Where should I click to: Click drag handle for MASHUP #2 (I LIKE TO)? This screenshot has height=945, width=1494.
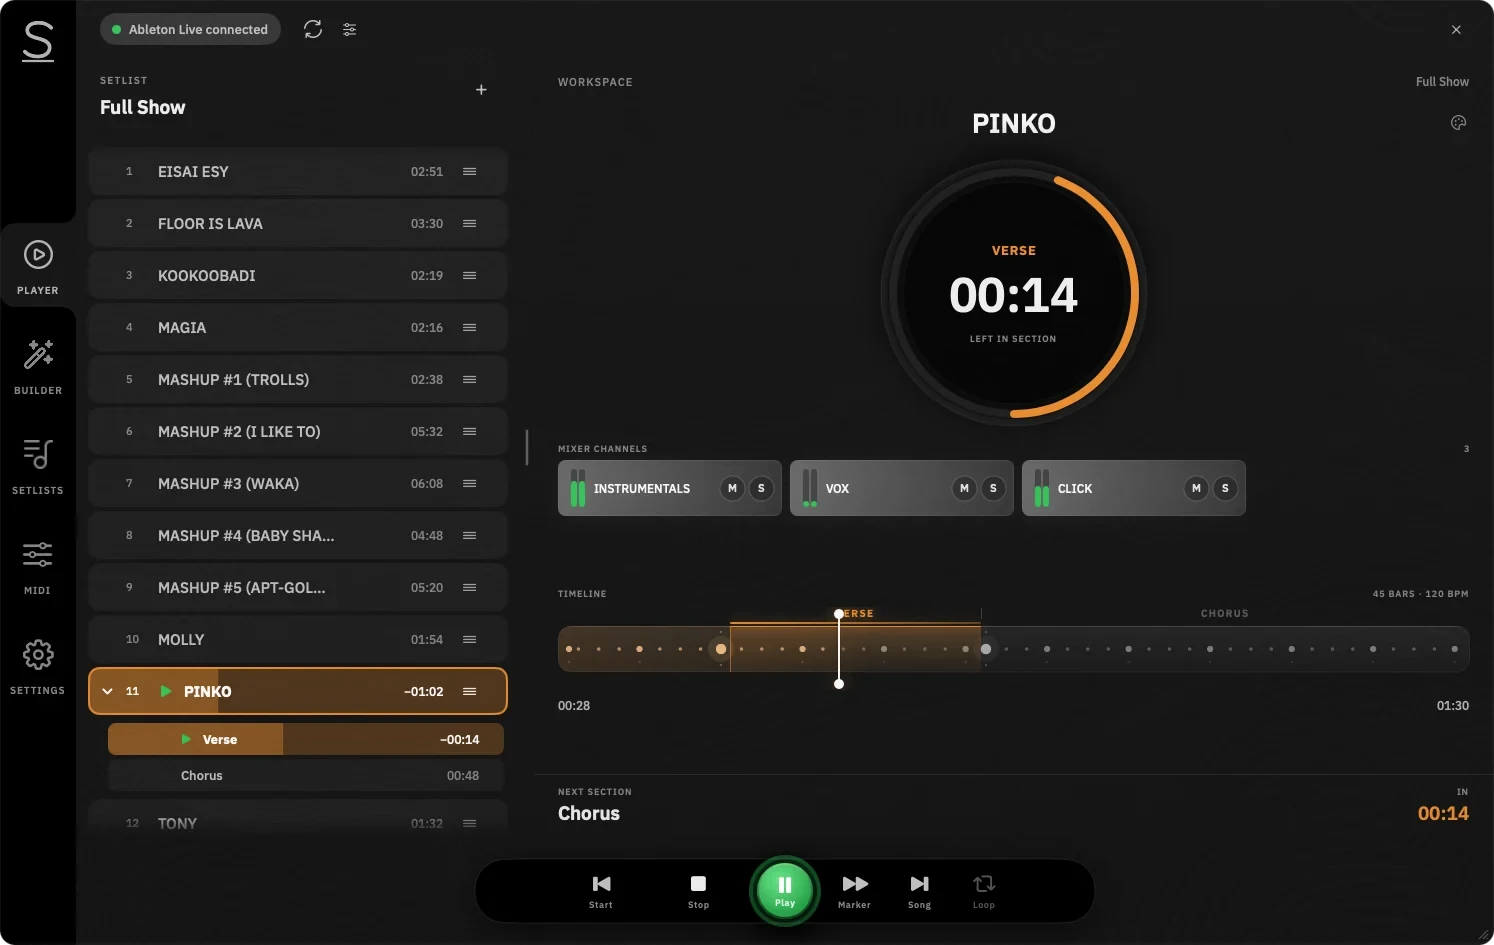tap(470, 432)
